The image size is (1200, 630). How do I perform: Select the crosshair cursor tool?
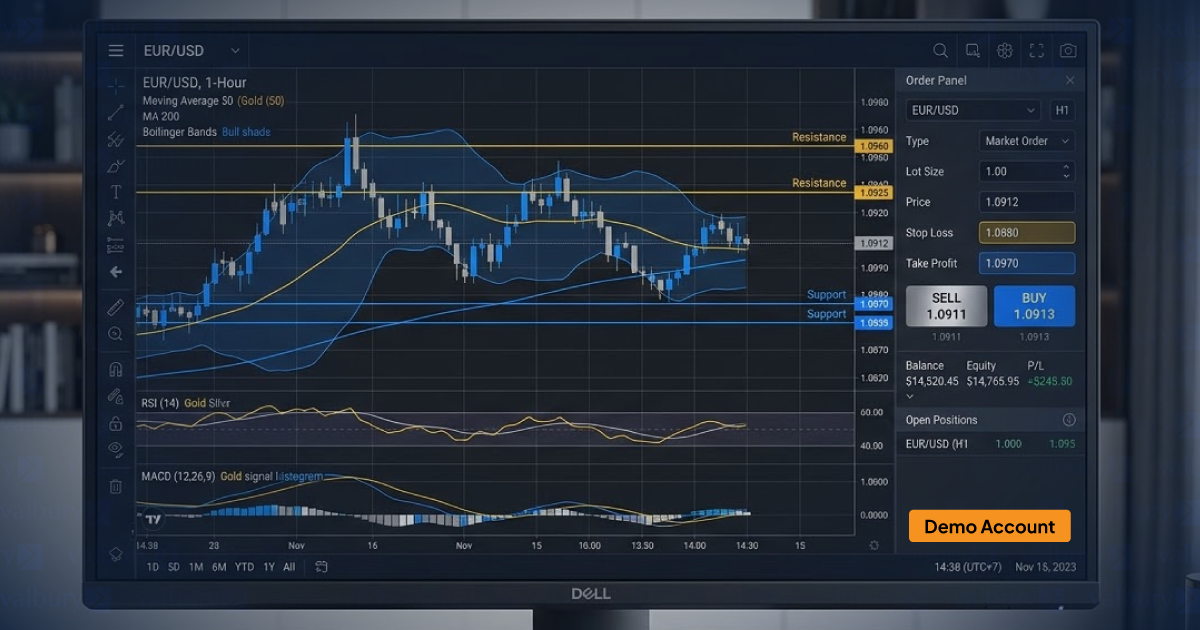pos(116,86)
